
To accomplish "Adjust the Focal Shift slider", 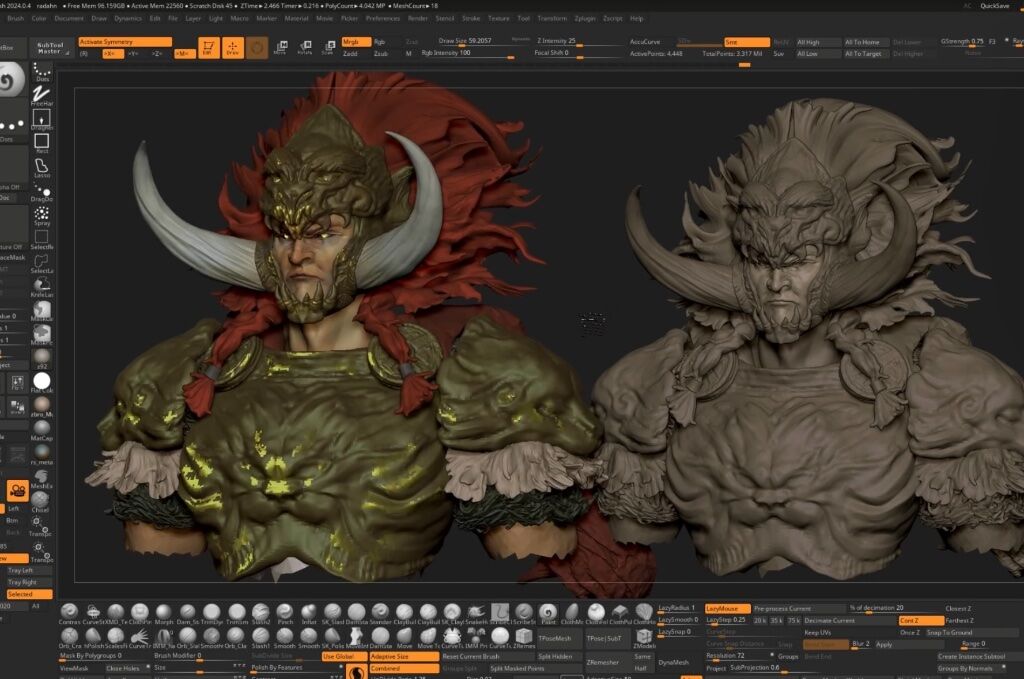I will [x=579, y=54].
